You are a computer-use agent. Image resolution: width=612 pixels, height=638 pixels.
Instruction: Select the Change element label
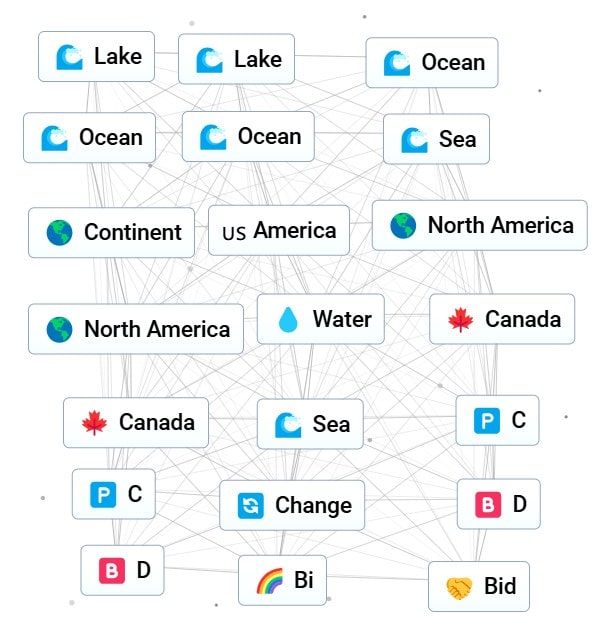pyautogui.click(x=313, y=506)
